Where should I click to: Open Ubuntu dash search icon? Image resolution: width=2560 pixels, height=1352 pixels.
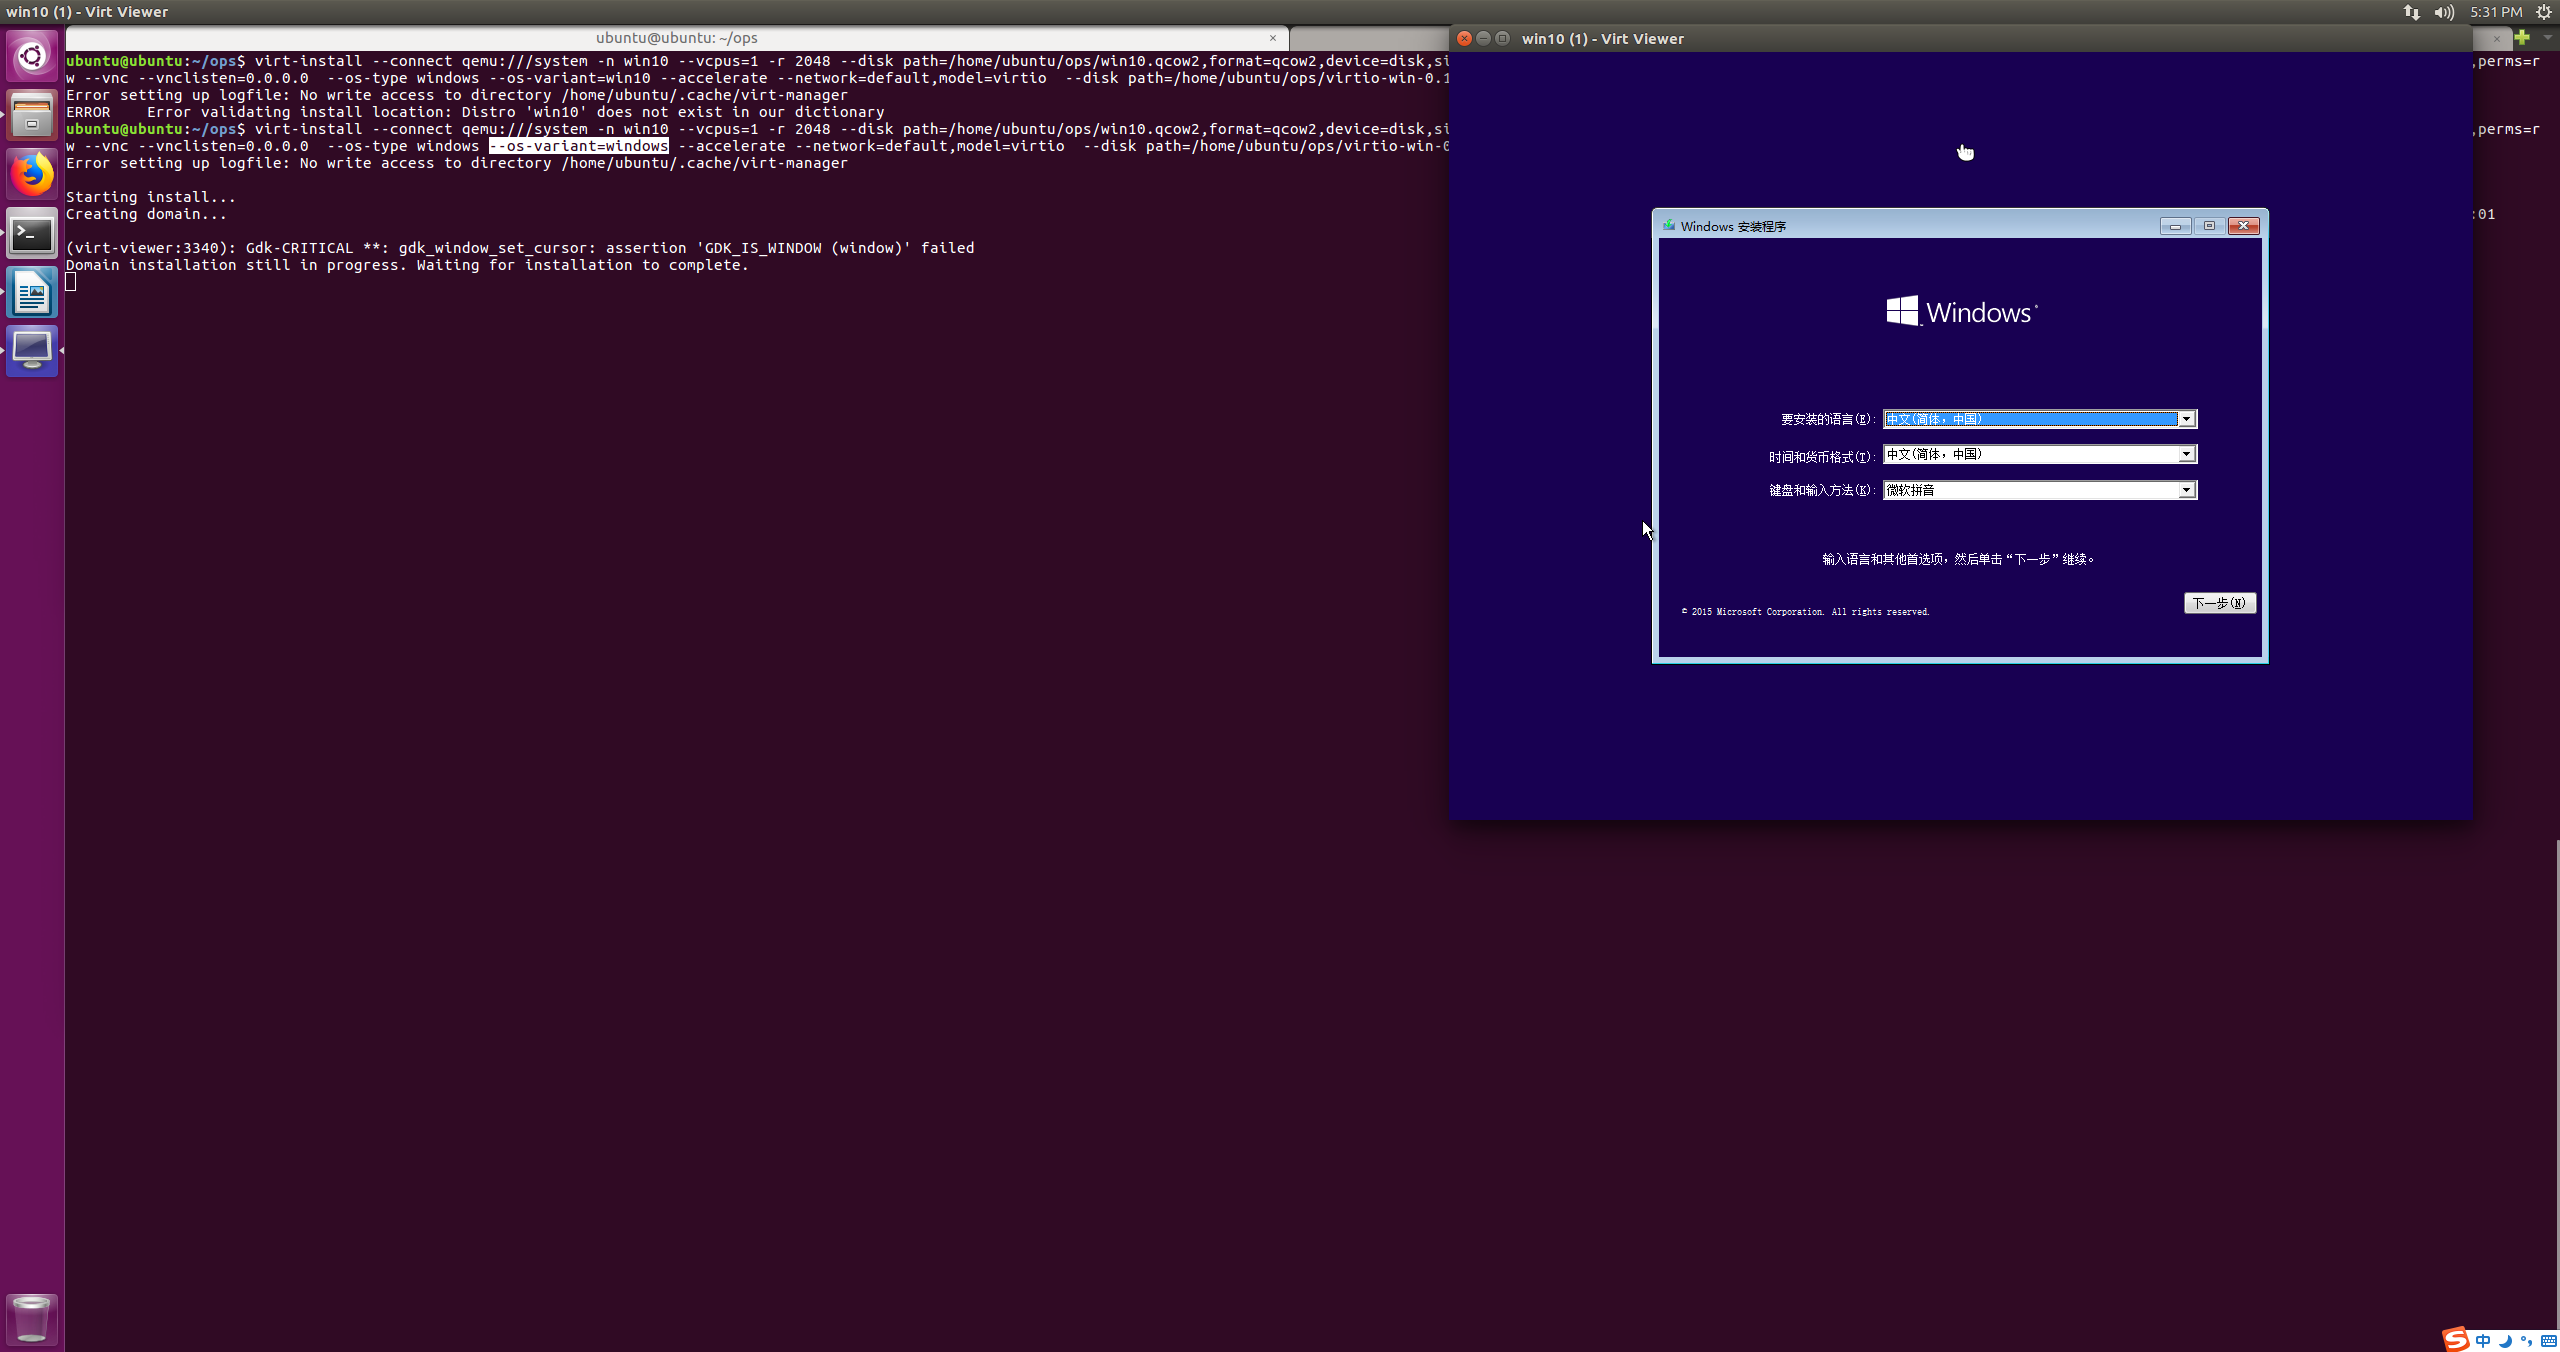32,56
